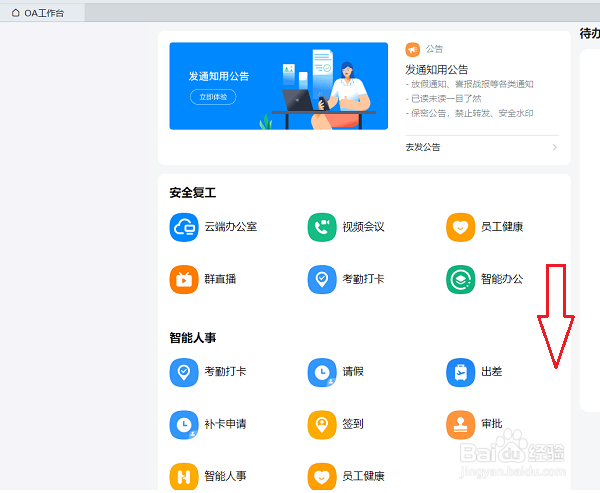This screenshot has width=600, height=493.
Task: Click the line 已读未读一目了然
Action: tap(443, 99)
